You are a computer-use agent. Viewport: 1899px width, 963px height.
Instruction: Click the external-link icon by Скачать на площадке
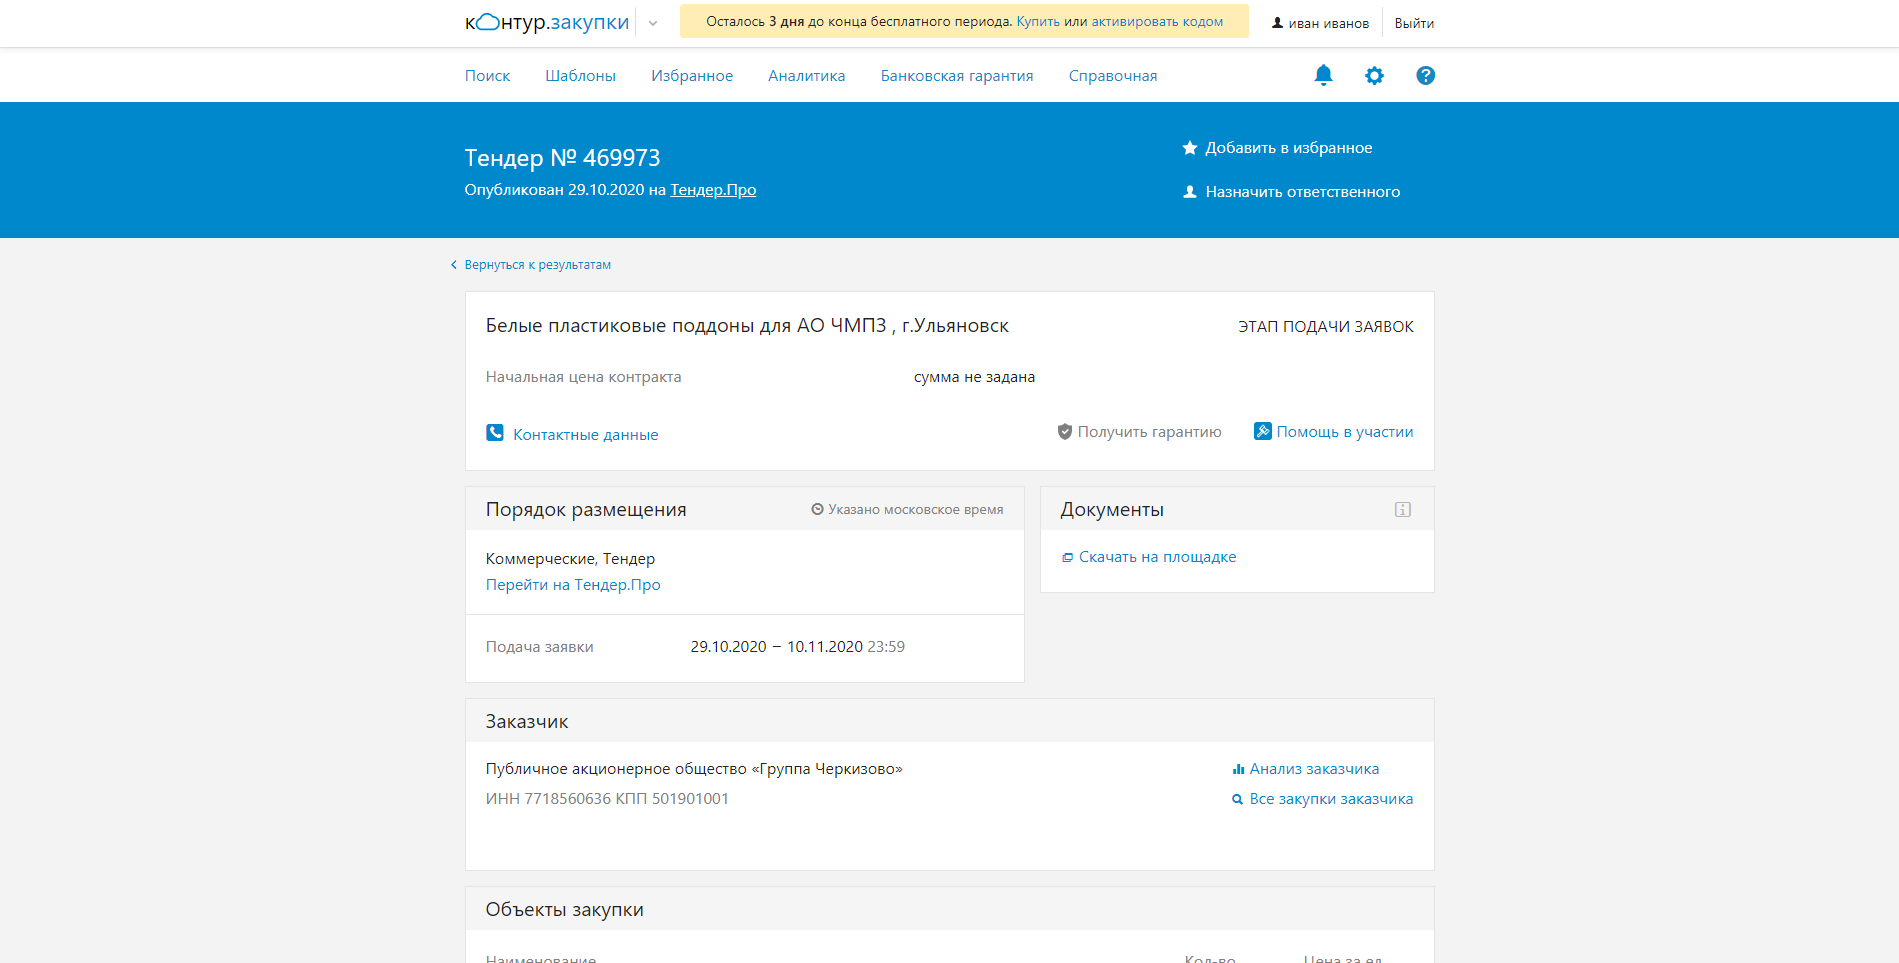click(1067, 557)
